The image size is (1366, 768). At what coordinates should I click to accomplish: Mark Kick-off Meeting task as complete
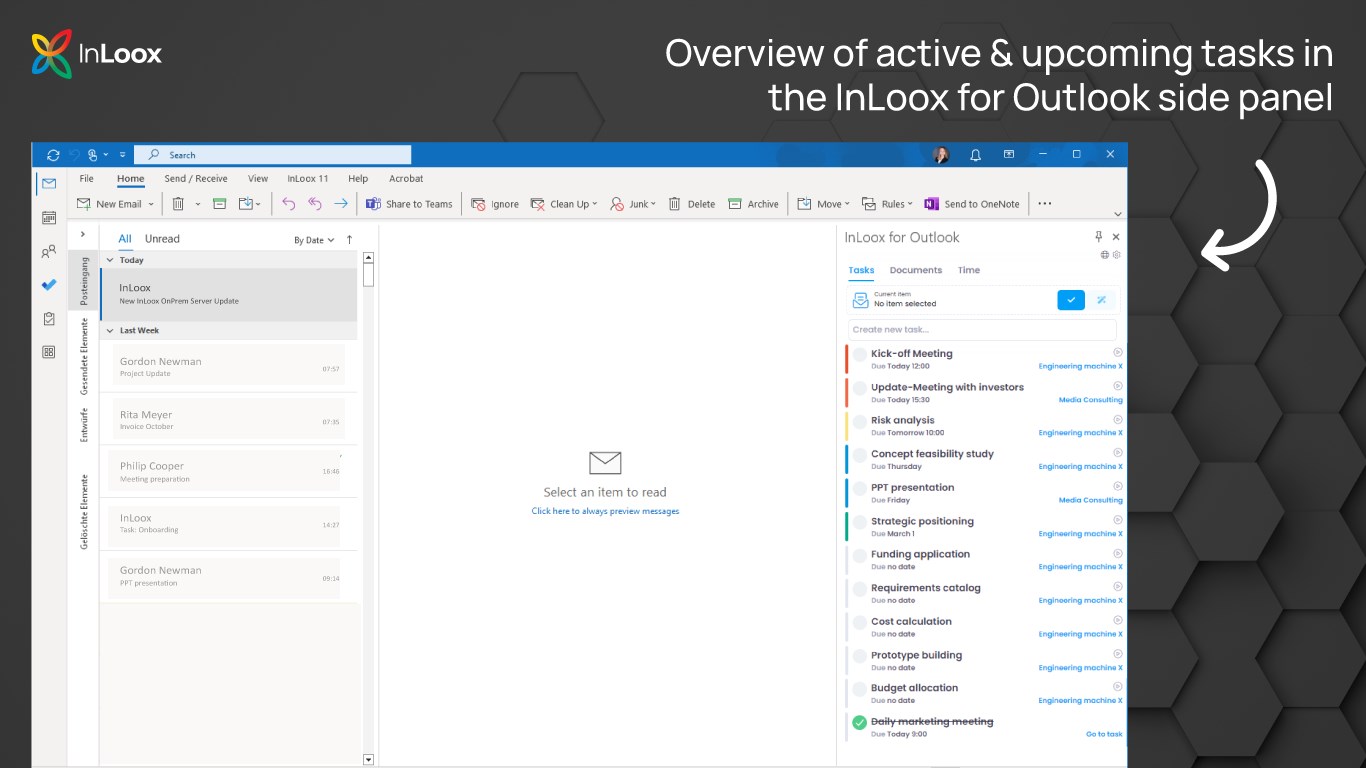pyautogui.click(x=859, y=359)
